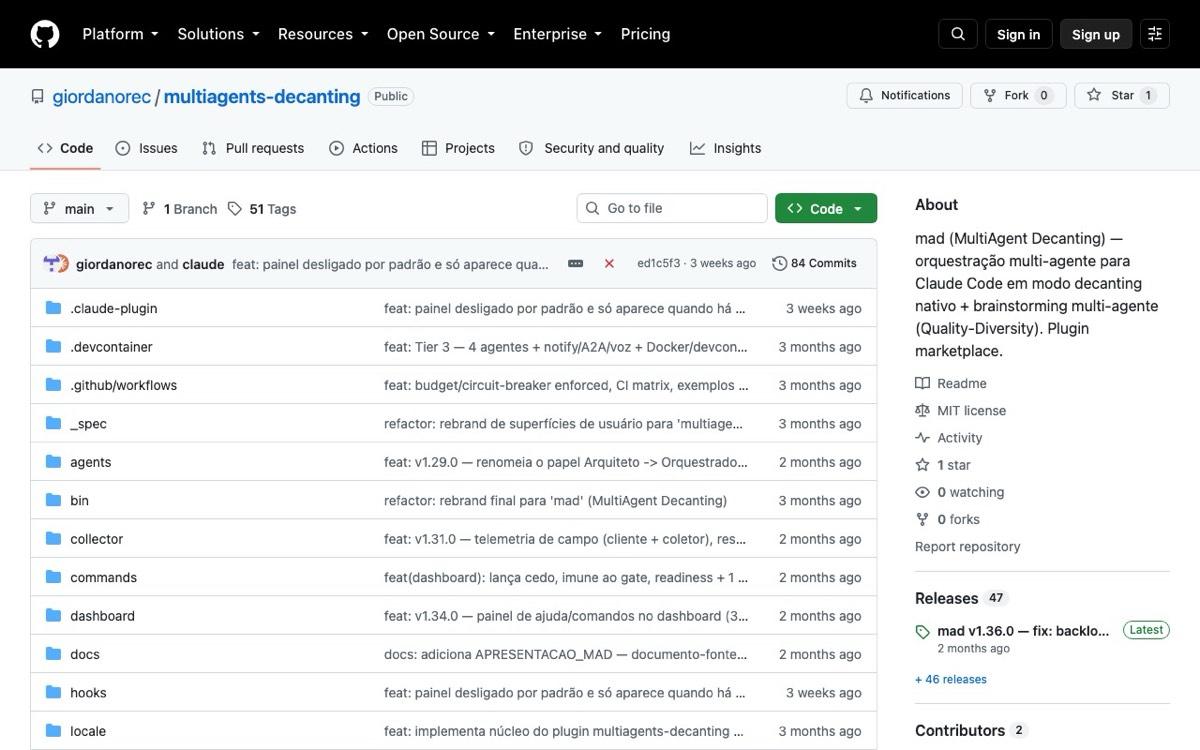Click the Sign up button
Screen dimensions: 1200x750
point(1095,34)
